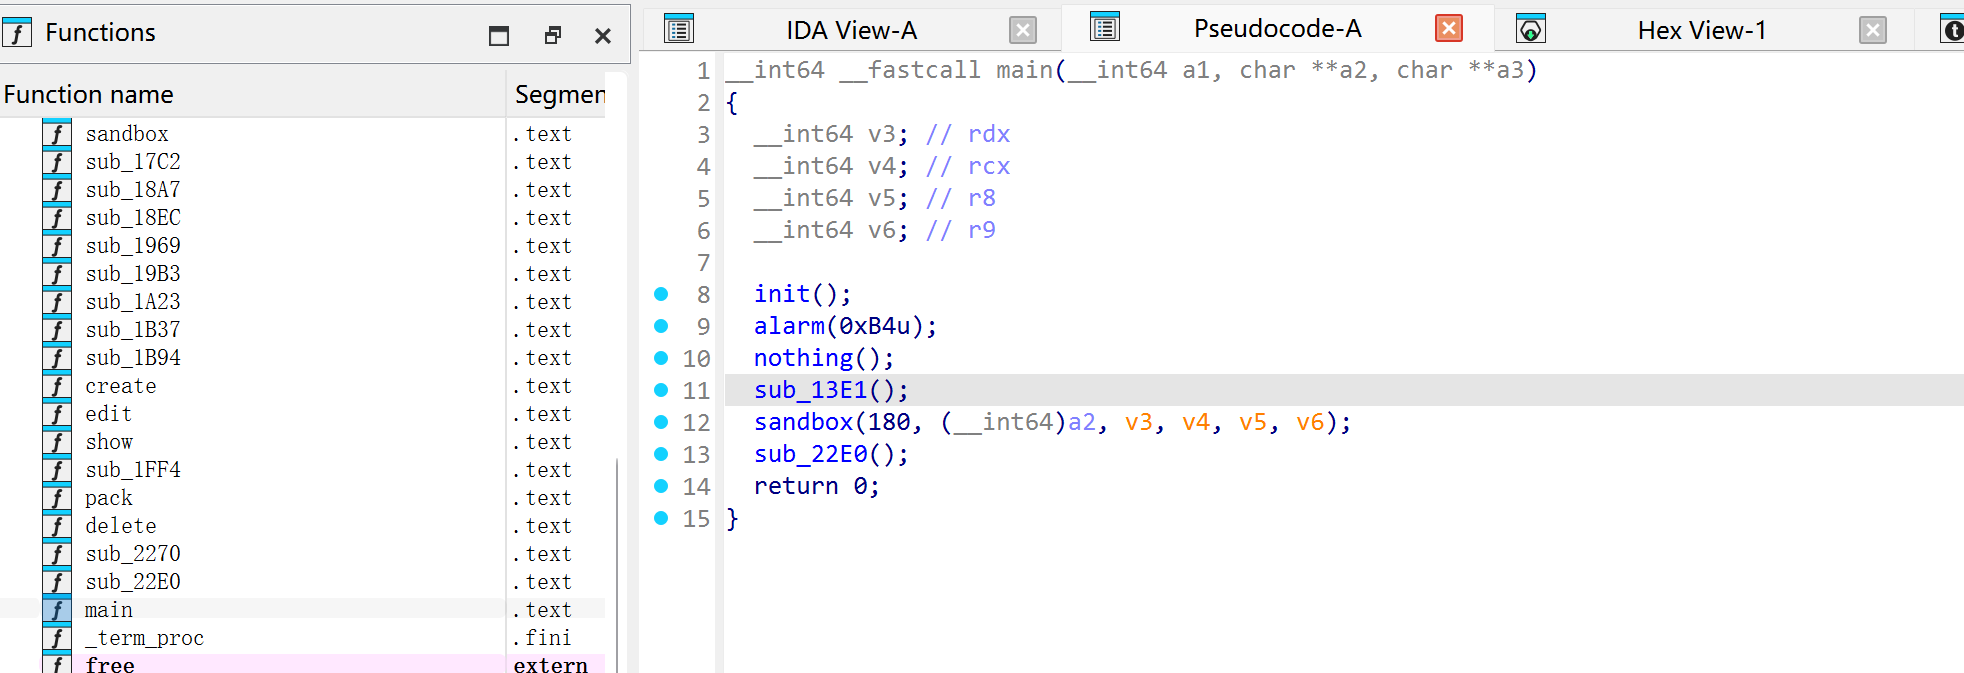The image size is (1964, 673).
Task: Switch to the Hex View-1 tab
Action: click(x=1702, y=31)
